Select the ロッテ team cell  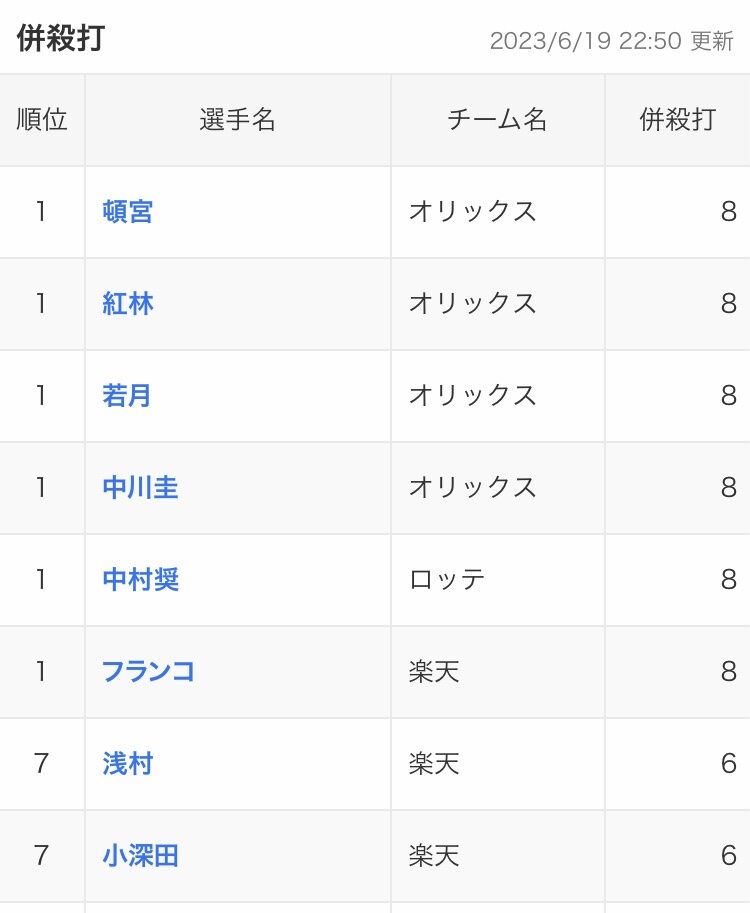[447, 579]
